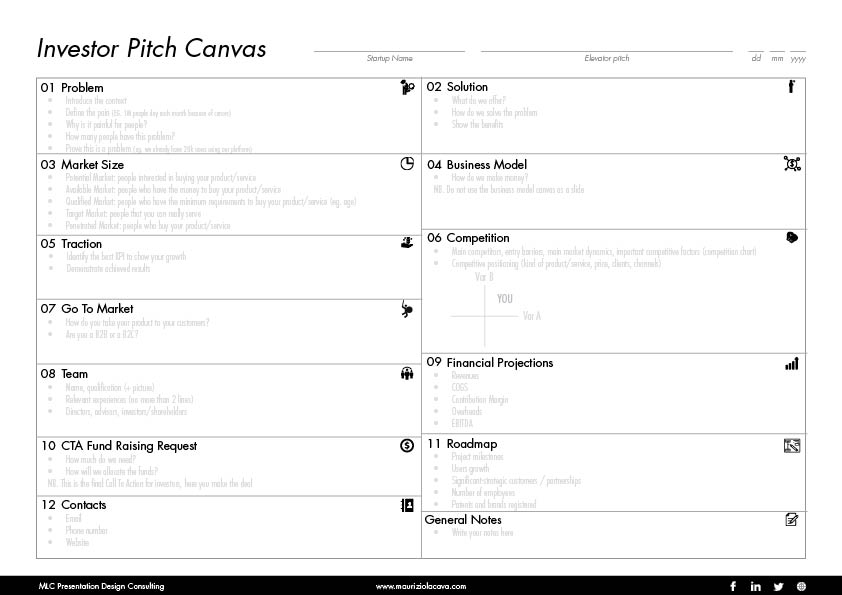The width and height of the screenshot is (842, 595).
Task: Open the Twitter link in footer
Action: pos(779,587)
